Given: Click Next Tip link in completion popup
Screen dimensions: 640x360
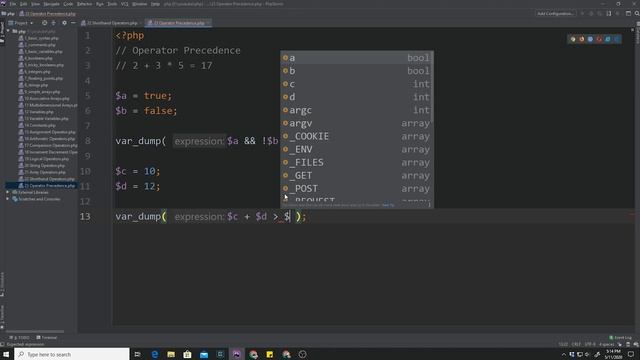Looking at the screenshot, I should point(388,205).
